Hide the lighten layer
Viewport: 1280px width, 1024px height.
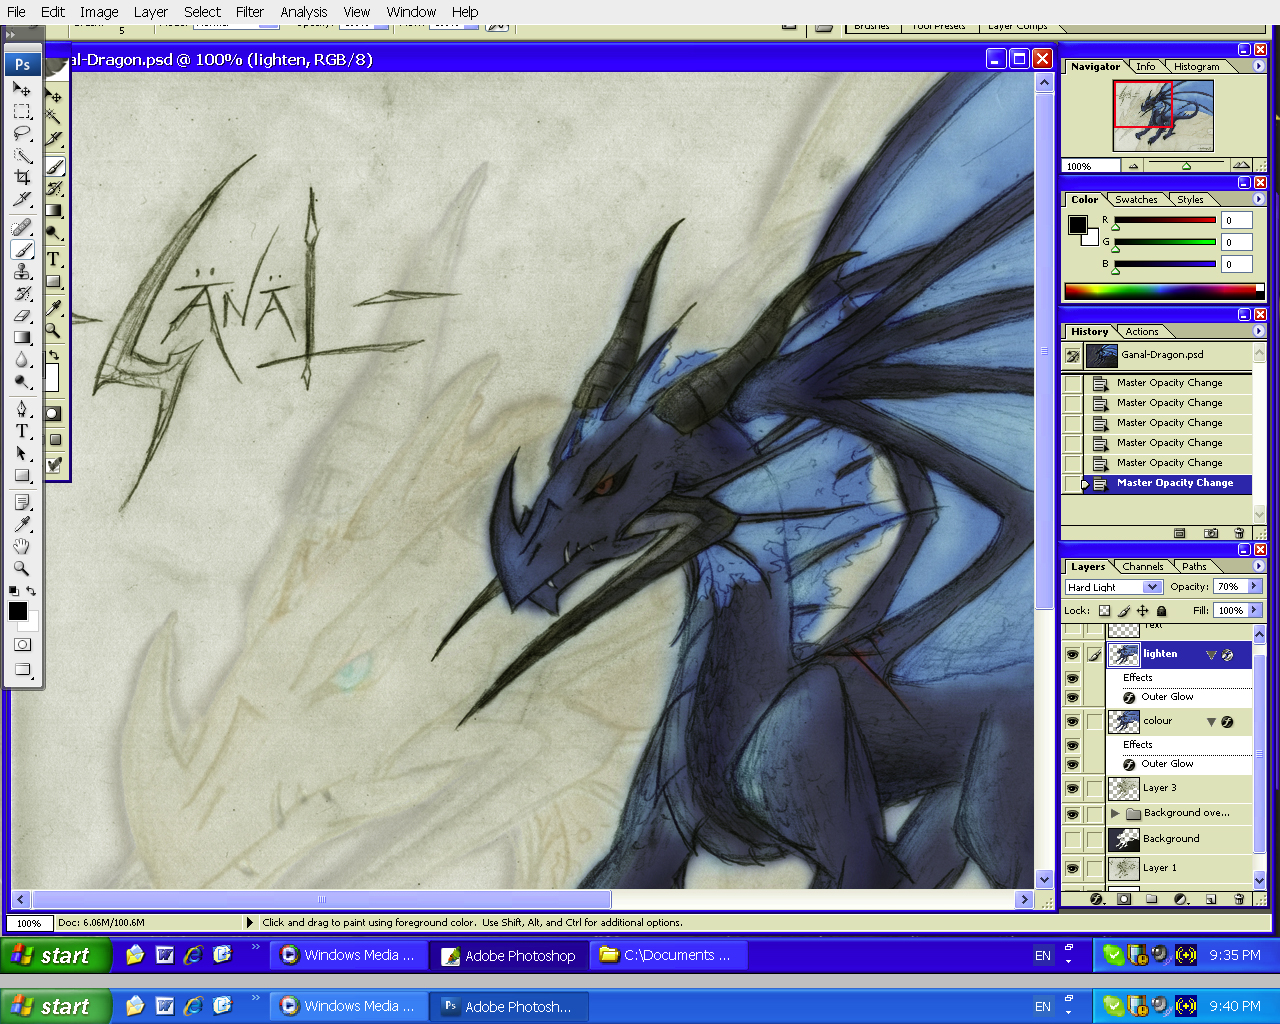1072,655
